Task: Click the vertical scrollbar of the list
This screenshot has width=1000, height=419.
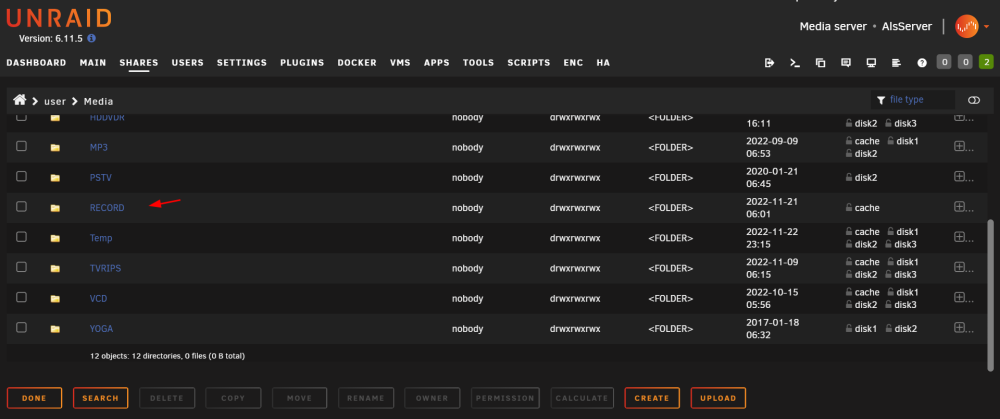Action: [x=990, y=295]
